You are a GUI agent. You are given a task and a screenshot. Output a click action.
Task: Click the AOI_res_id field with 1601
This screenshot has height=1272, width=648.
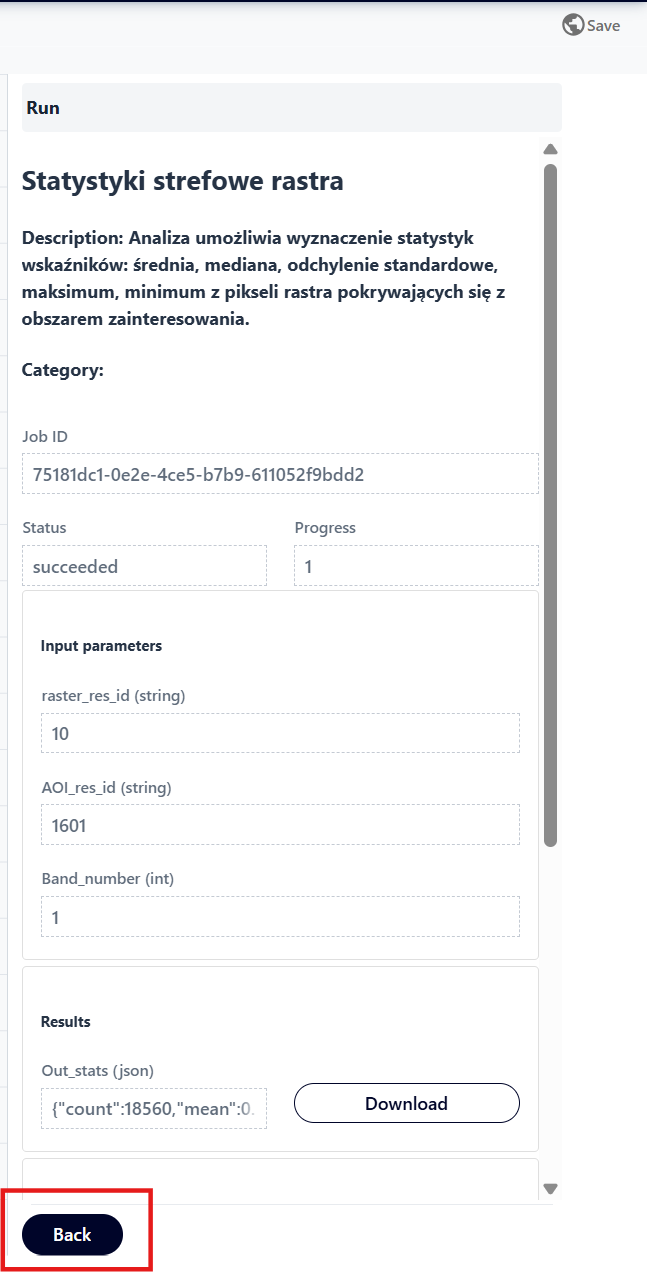pyautogui.click(x=281, y=825)
